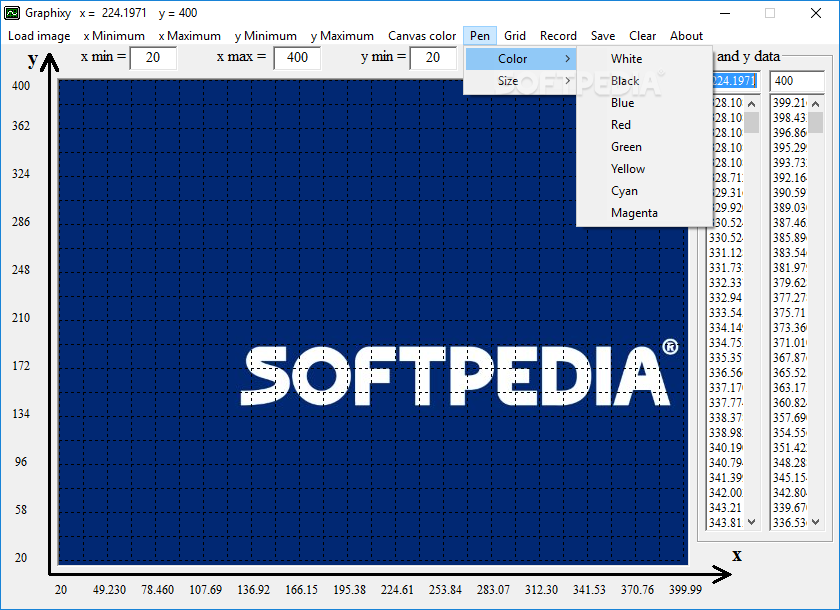This screenshot has height=610, width=840.
Task: Open the Grid menu
Action: [x=515, y=36]
